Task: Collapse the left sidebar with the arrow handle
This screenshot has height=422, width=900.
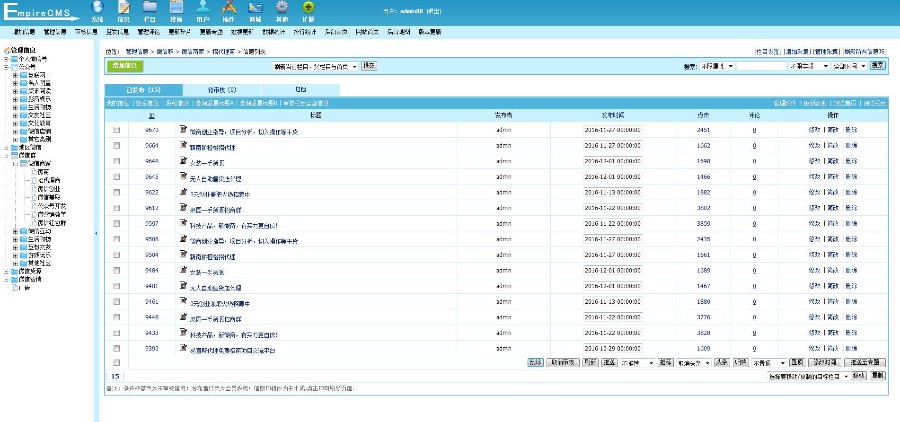Action: click(x=96, y=233)
